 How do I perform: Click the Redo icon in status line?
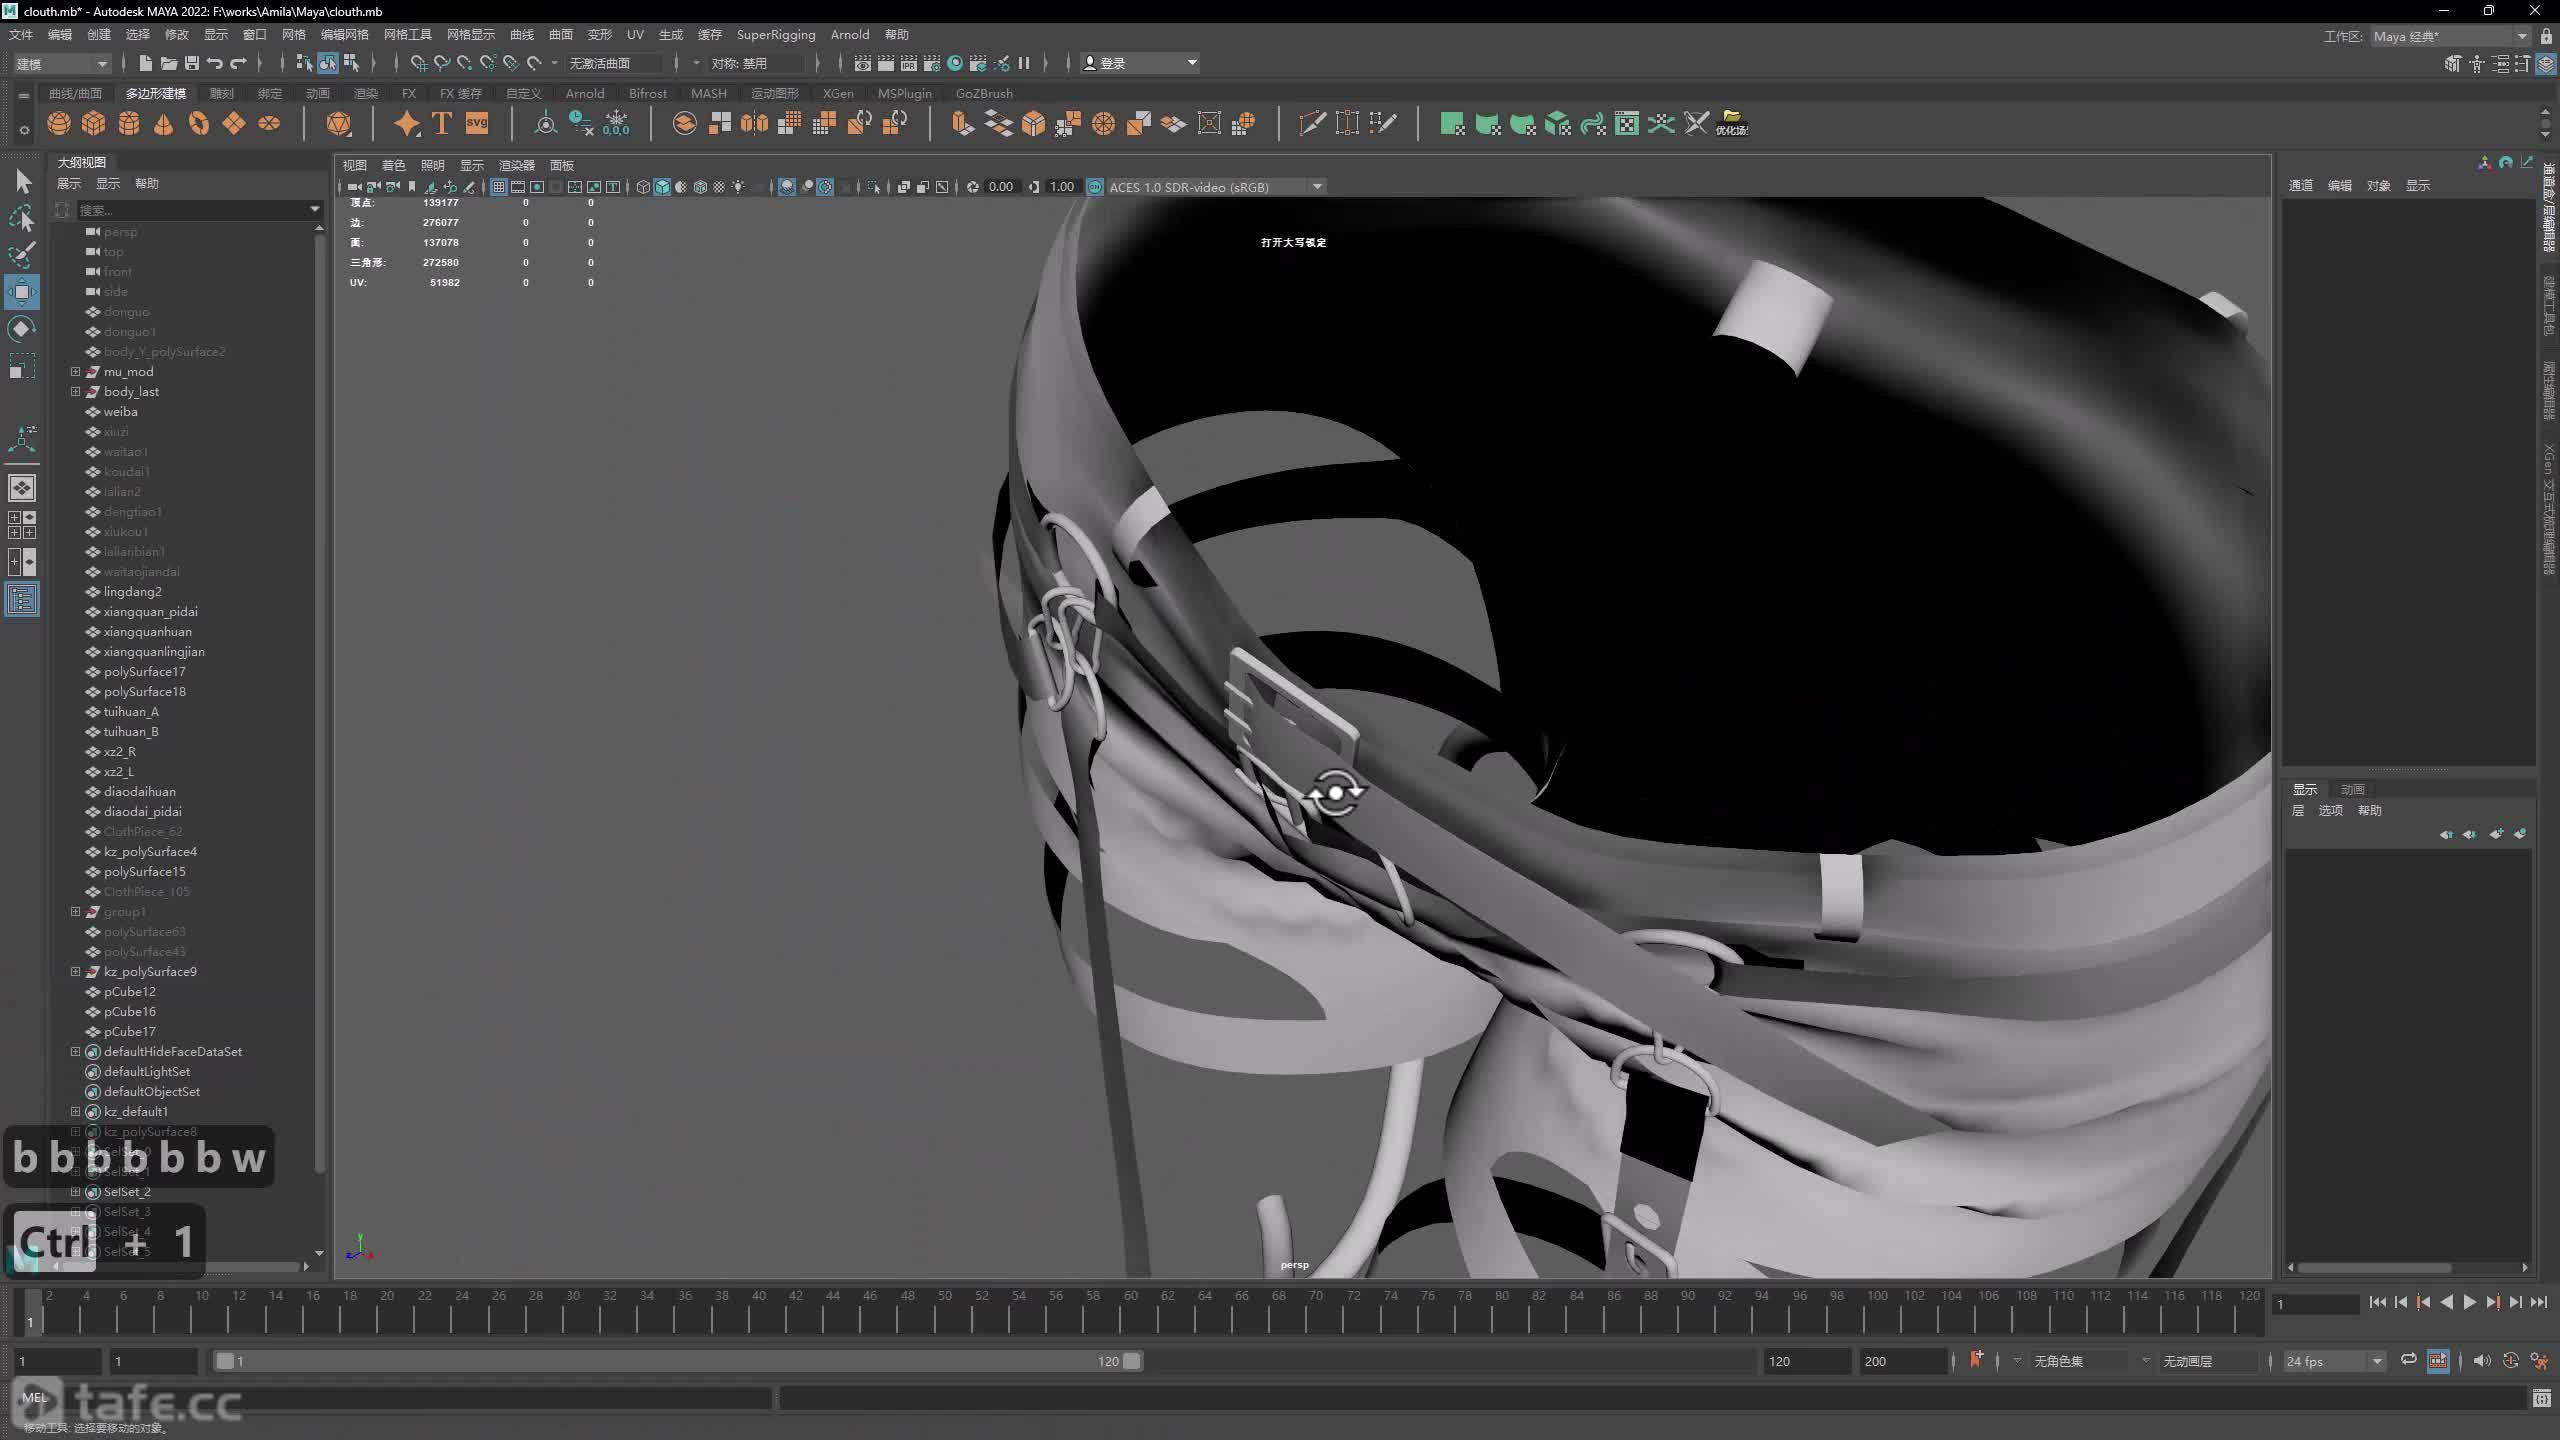tap(238, 63)
